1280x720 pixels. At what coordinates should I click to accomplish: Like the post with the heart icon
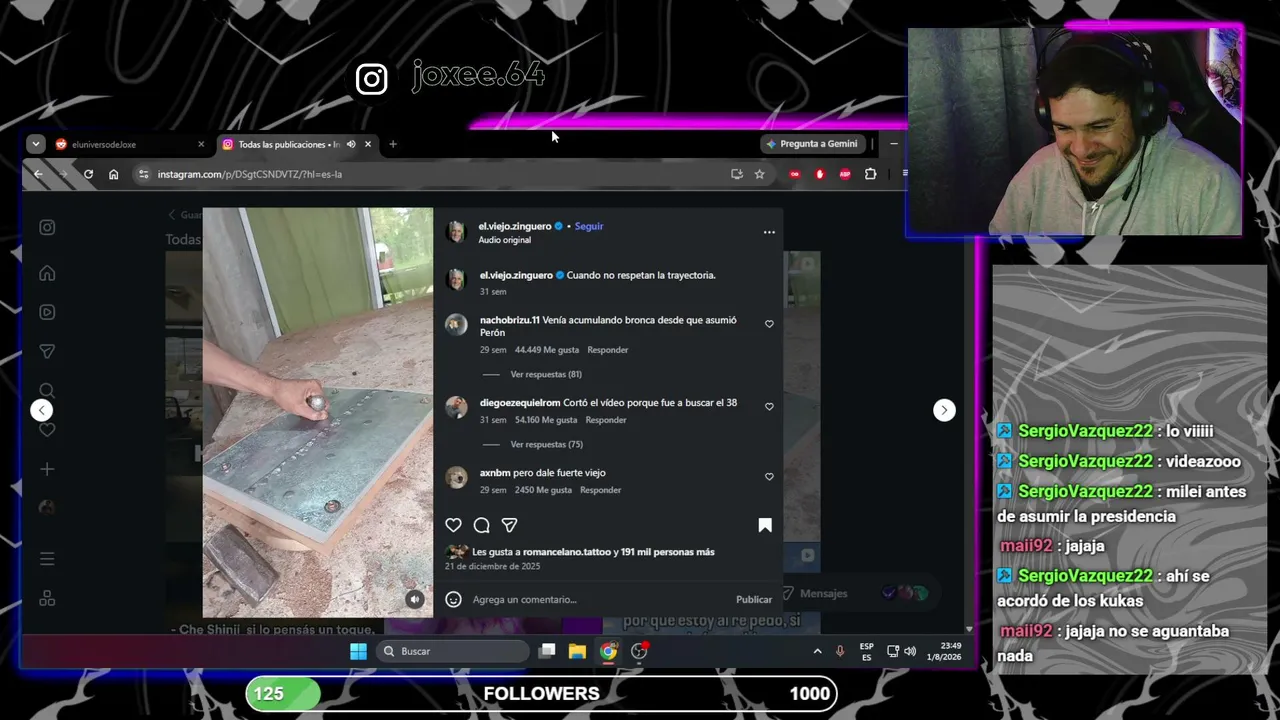tap(453, 525)
